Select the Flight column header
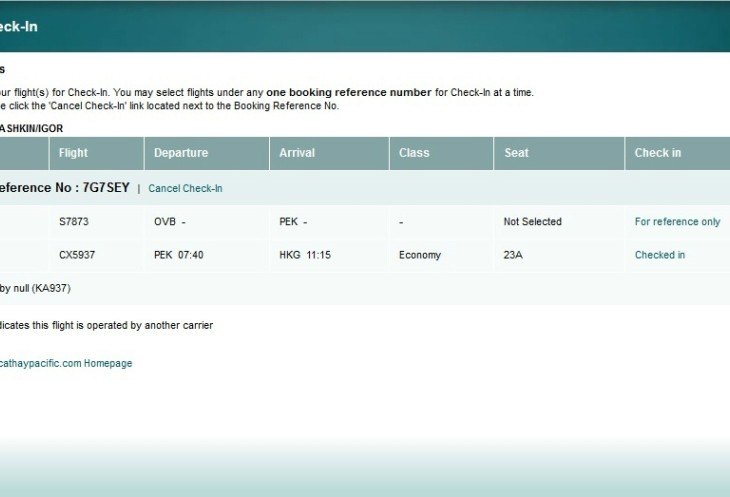This screenshot has width=730, height=497. (96, 153)
